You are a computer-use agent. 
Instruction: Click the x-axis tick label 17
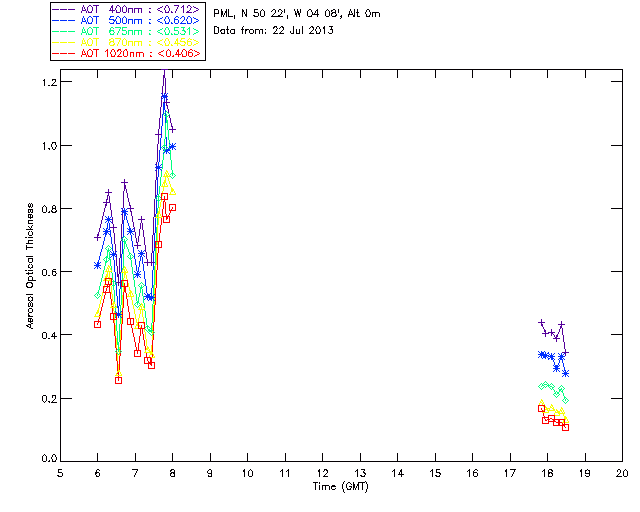tap(510, 473)
